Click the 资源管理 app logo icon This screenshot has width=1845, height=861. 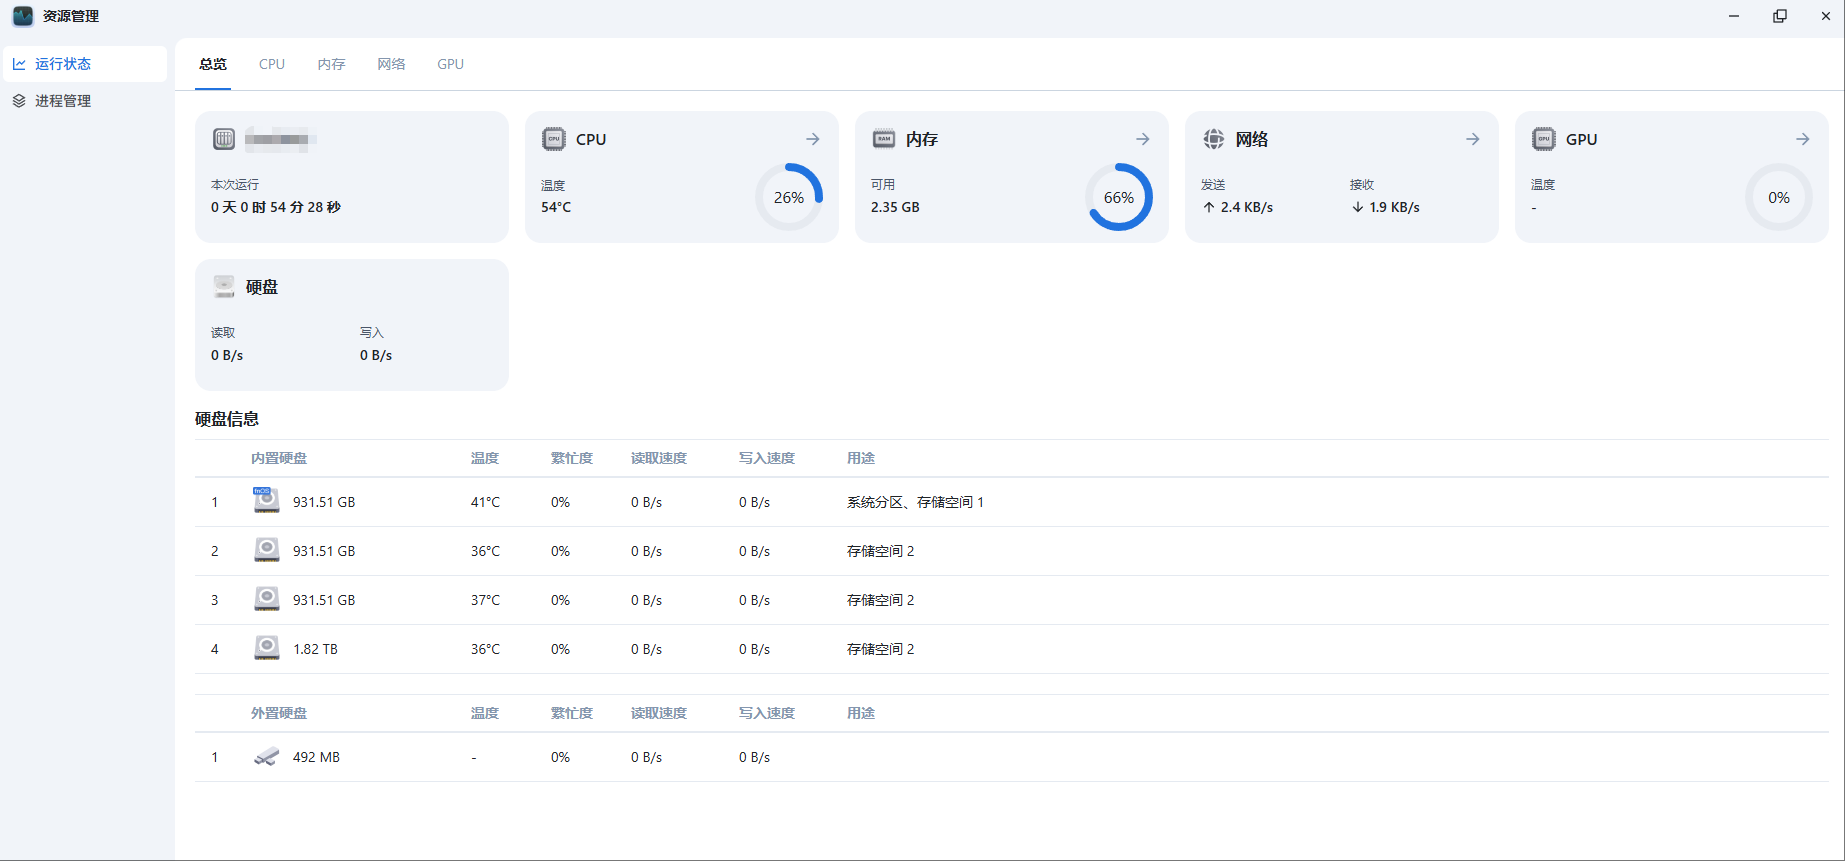(x=22, y=16)
